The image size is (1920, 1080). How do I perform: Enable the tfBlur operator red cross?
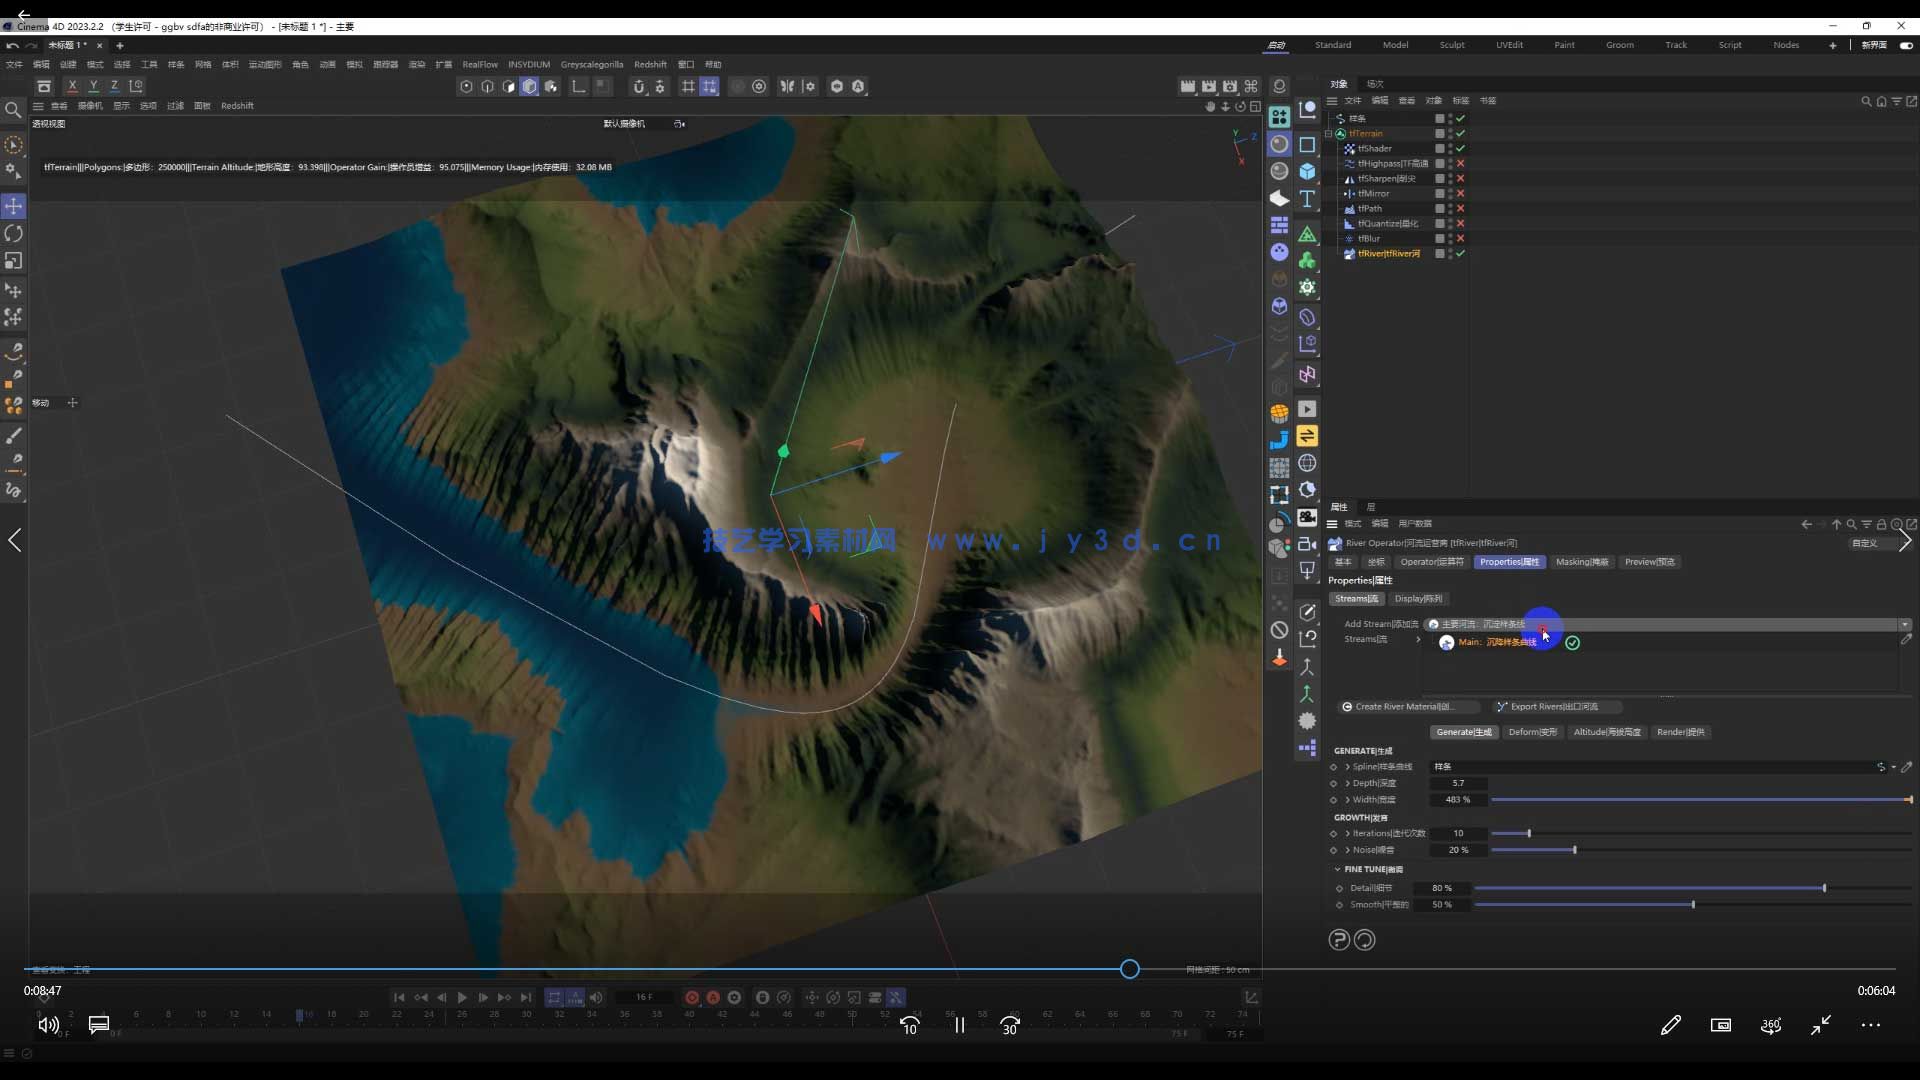pos(1460,238)
